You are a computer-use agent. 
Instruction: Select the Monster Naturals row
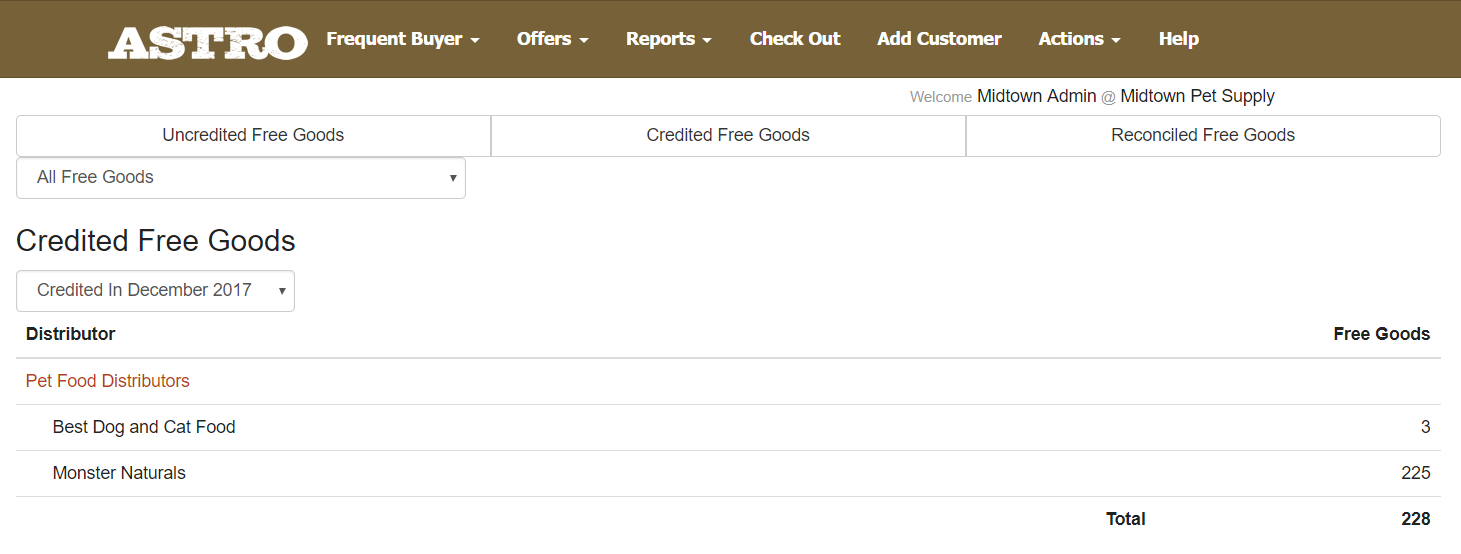pyautogui.click(x=728, y=473)
